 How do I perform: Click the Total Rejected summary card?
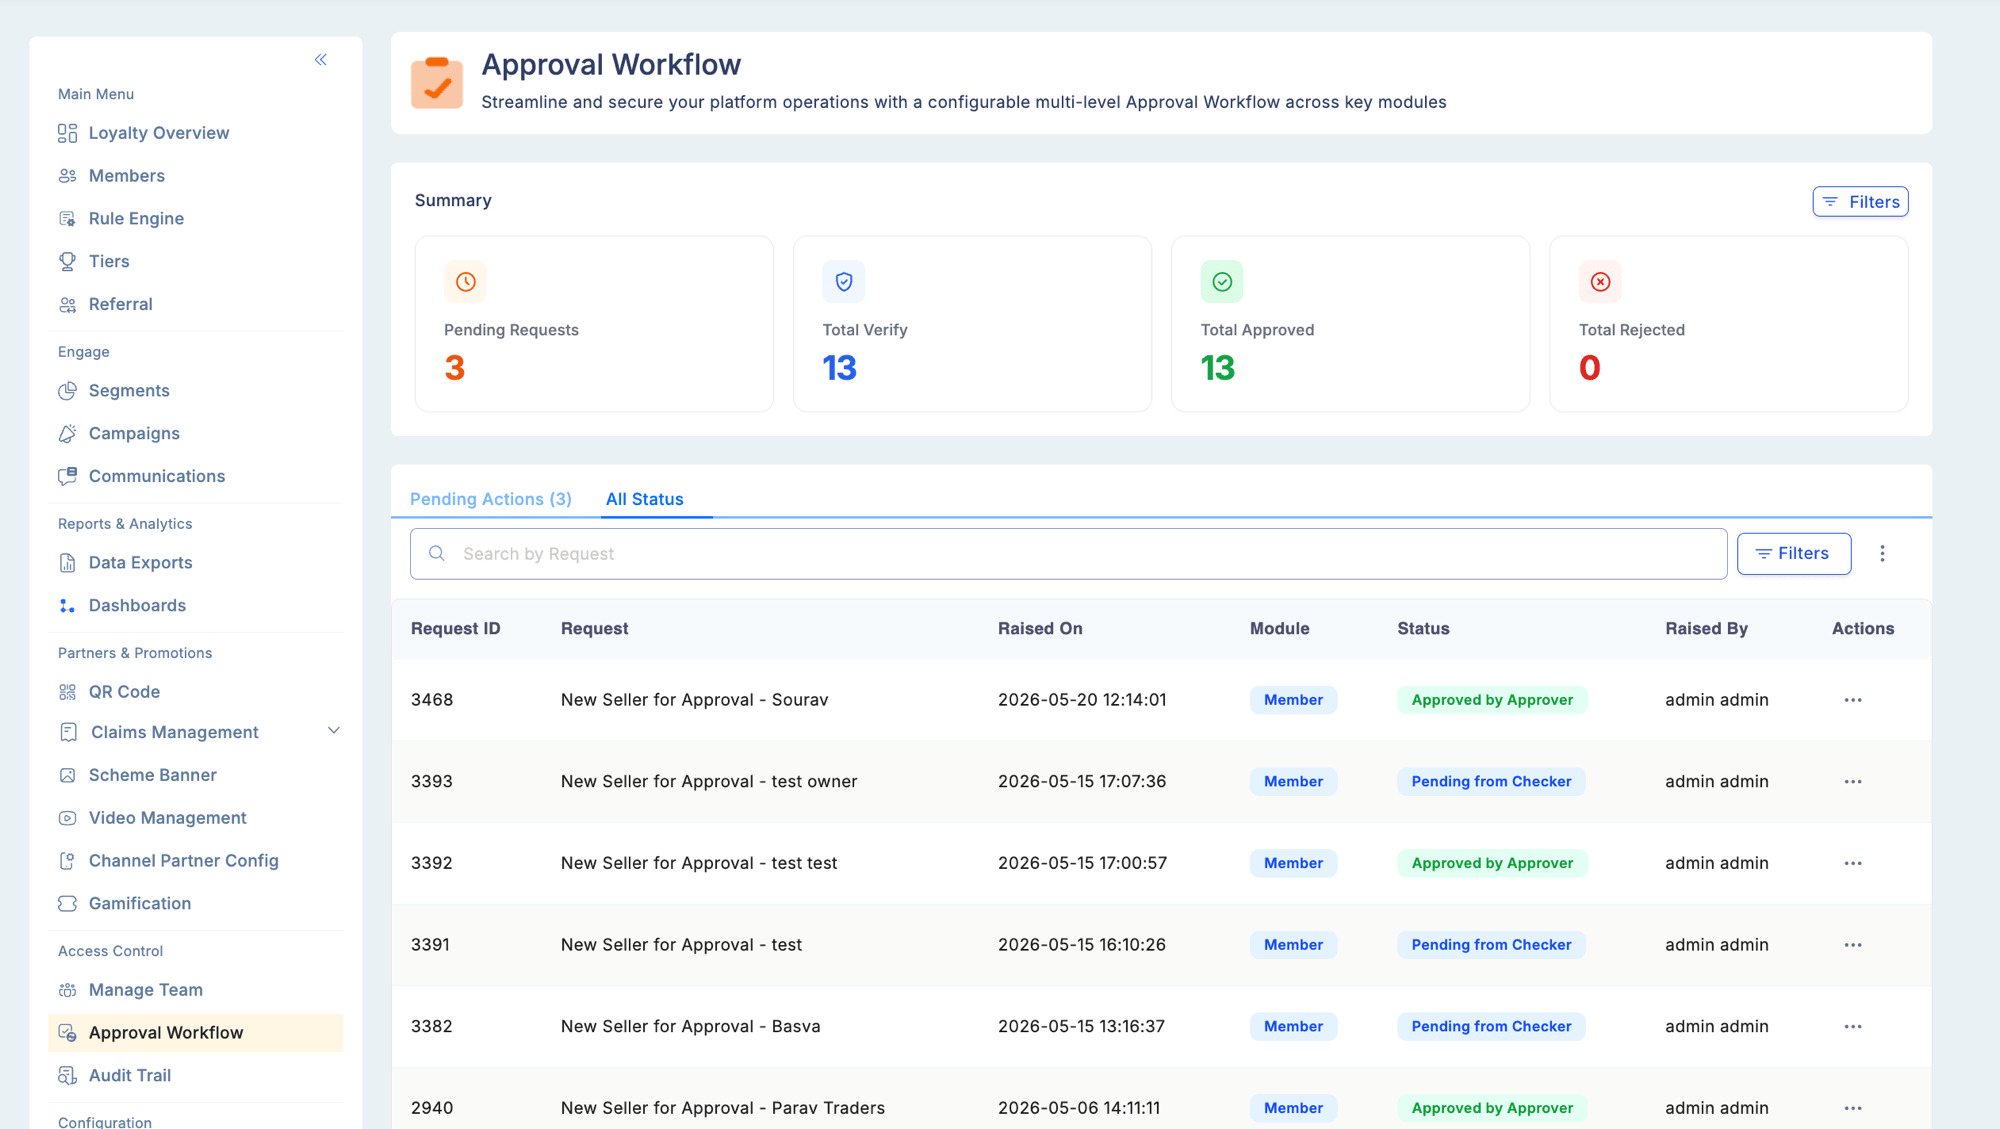(x=1728, y=324)
